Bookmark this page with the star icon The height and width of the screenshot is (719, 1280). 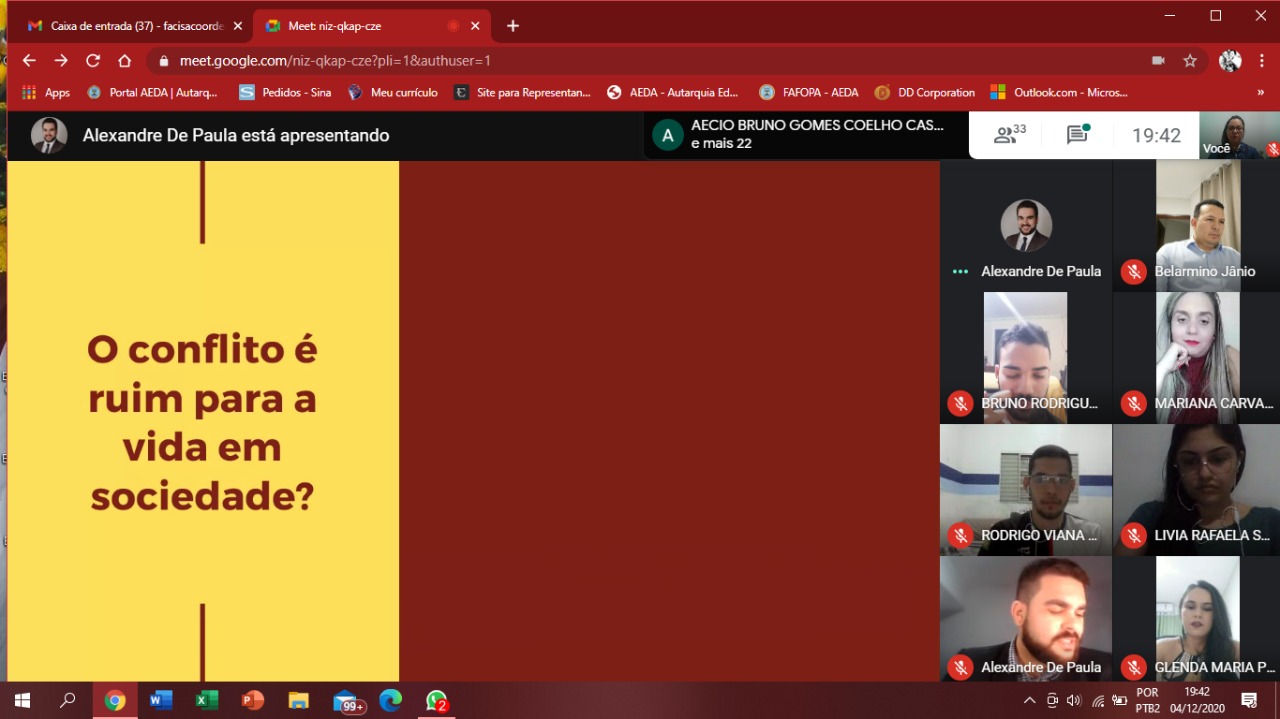1190,61
